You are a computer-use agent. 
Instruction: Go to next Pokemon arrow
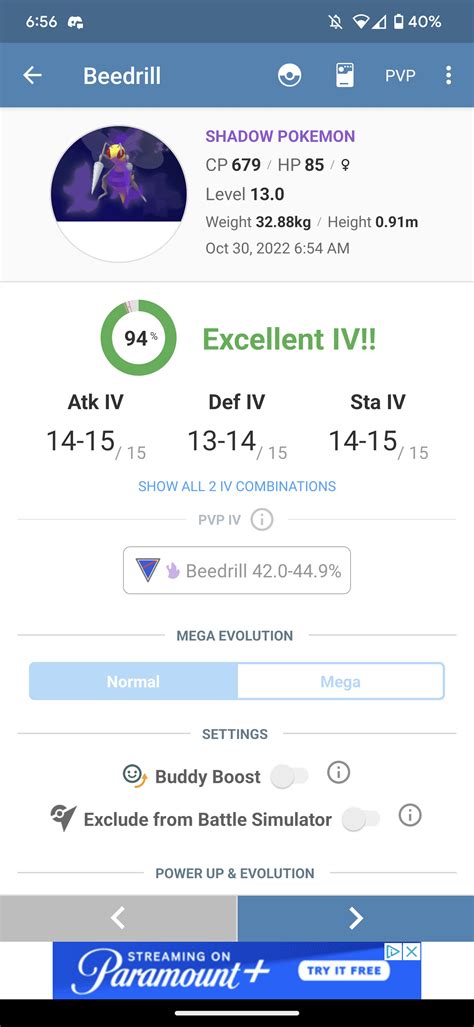pos(356,918)
